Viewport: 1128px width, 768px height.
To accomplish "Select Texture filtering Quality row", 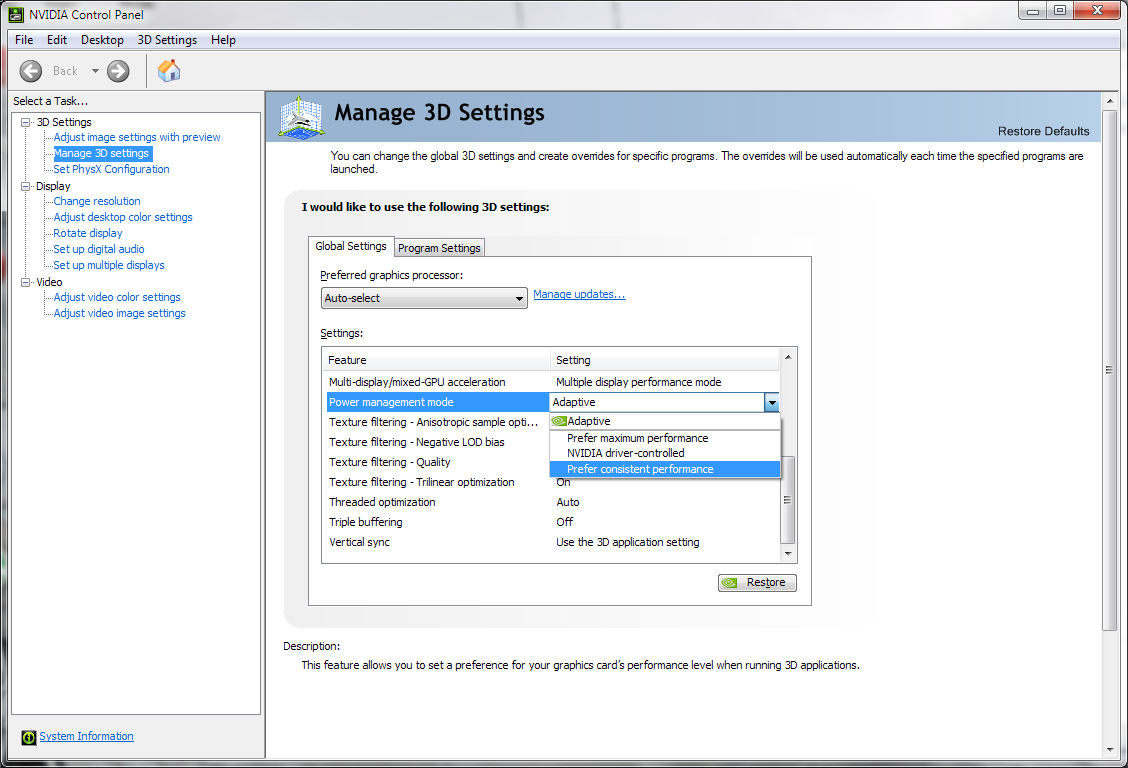I will tap(437, 462).
